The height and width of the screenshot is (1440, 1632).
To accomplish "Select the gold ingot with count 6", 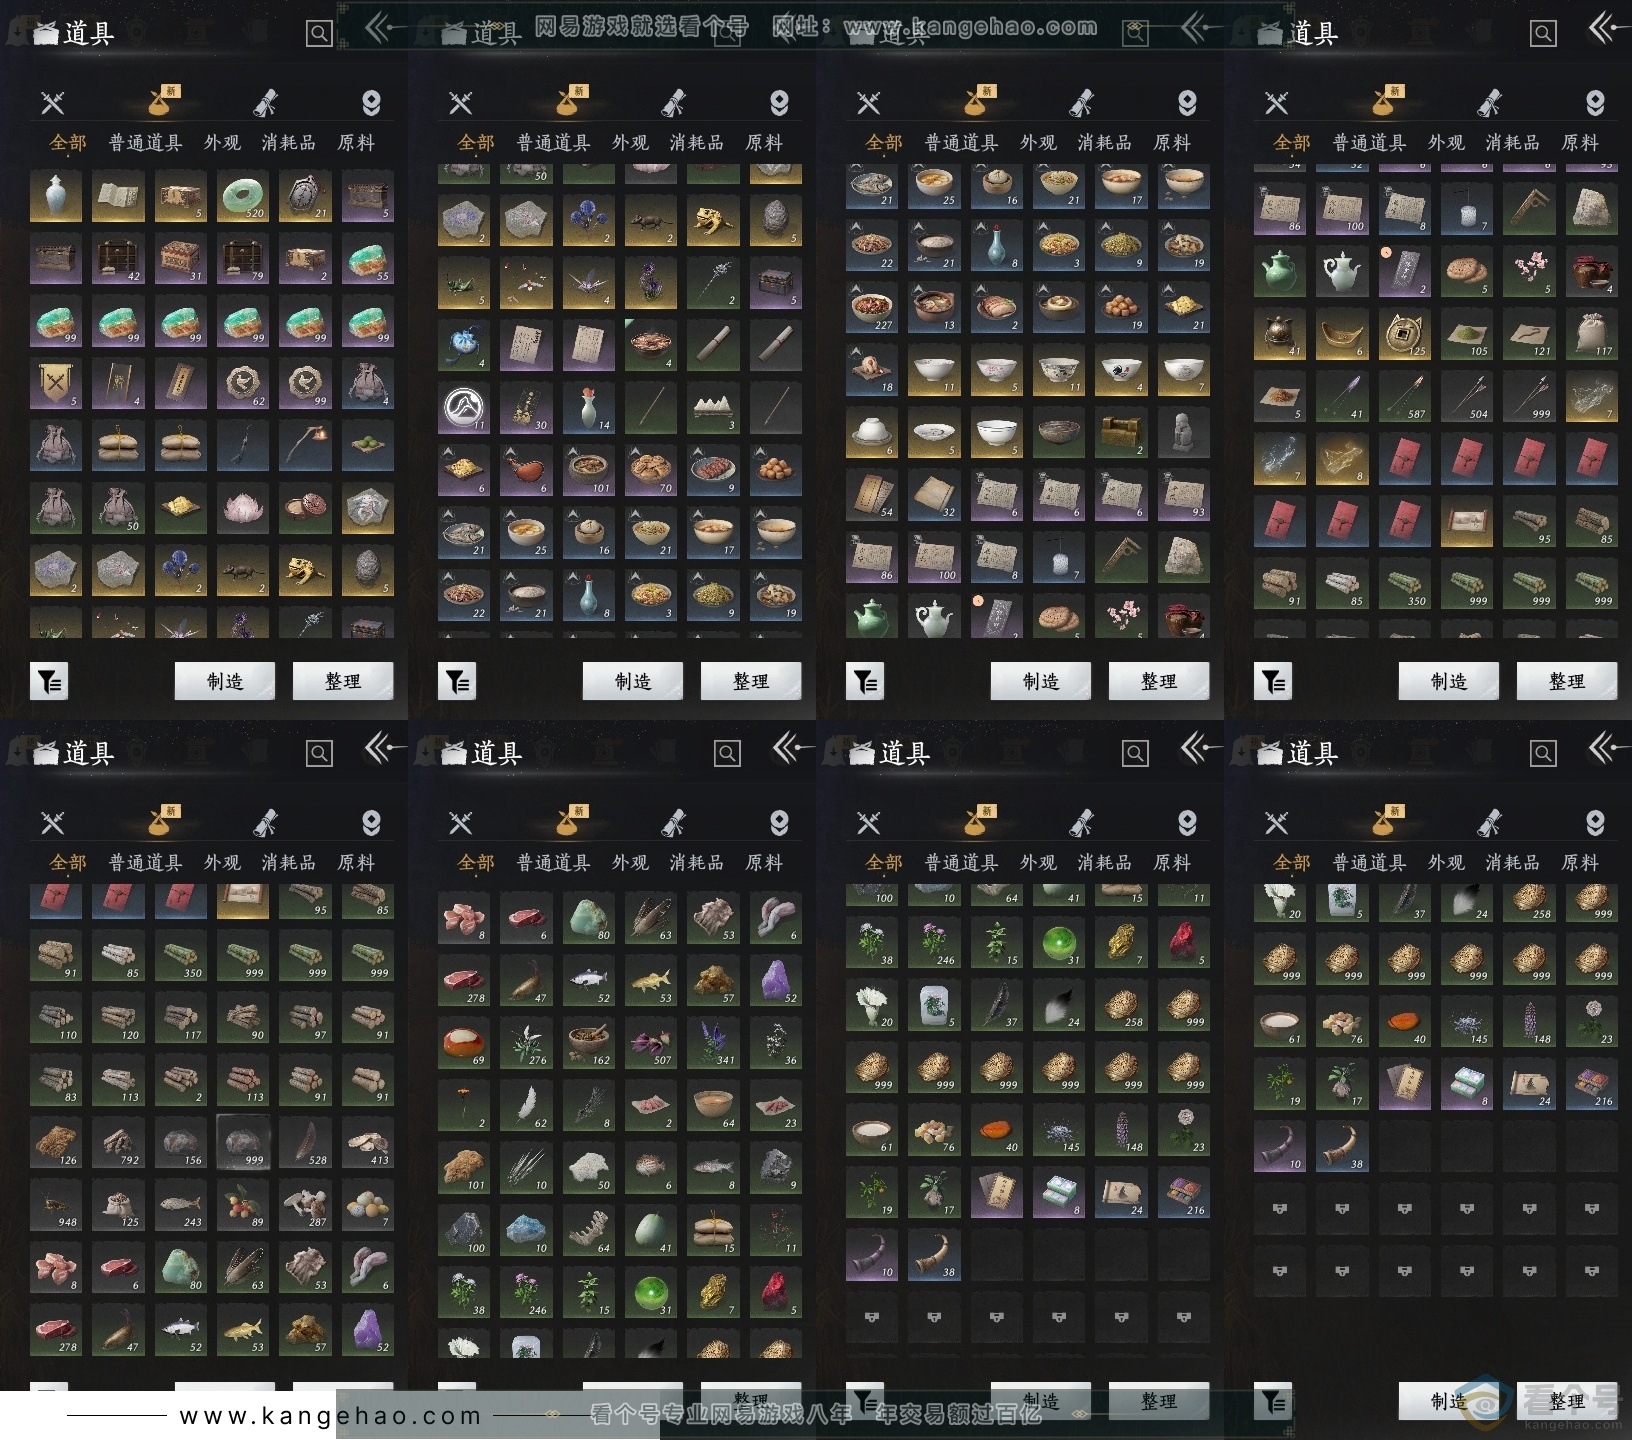I will point(1342,334).
